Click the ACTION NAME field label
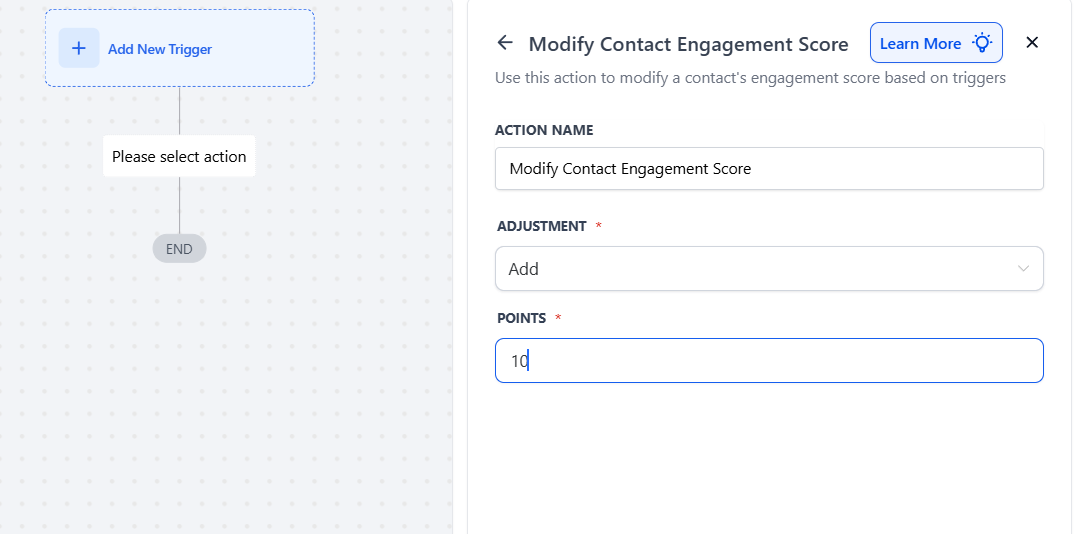This screenshot has height=534, width=1085. coord(544,130)
